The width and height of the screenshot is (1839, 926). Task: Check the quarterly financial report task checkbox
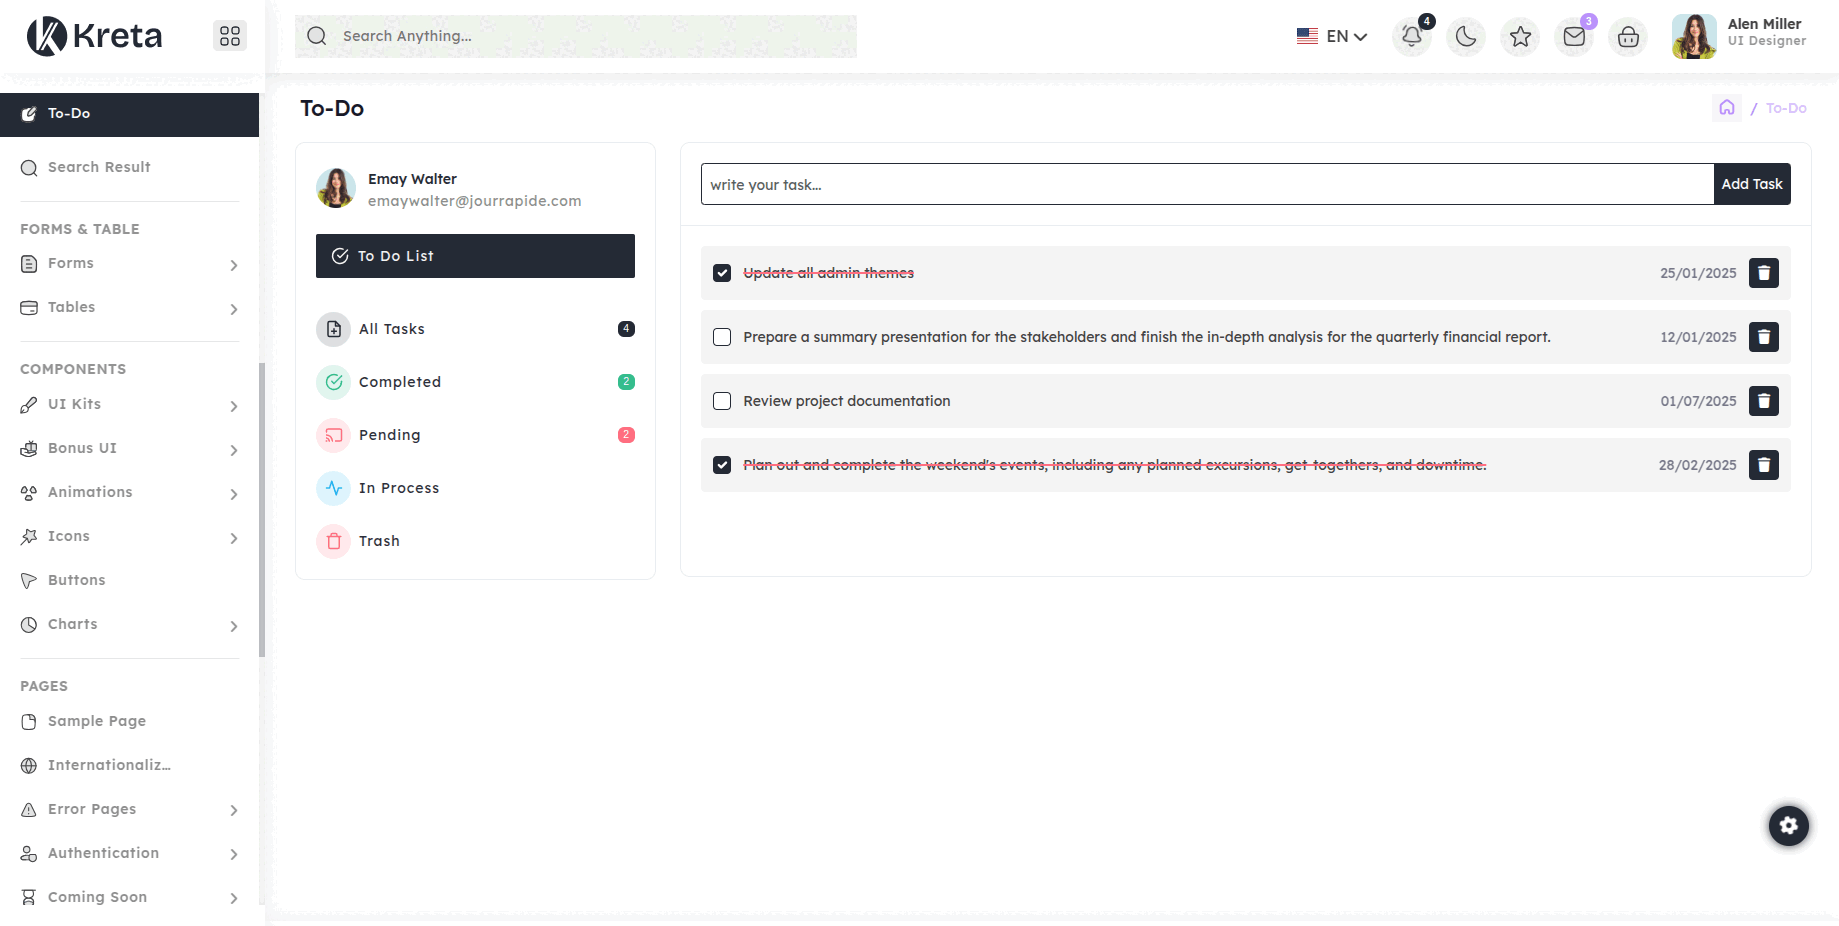coord(722,337)
